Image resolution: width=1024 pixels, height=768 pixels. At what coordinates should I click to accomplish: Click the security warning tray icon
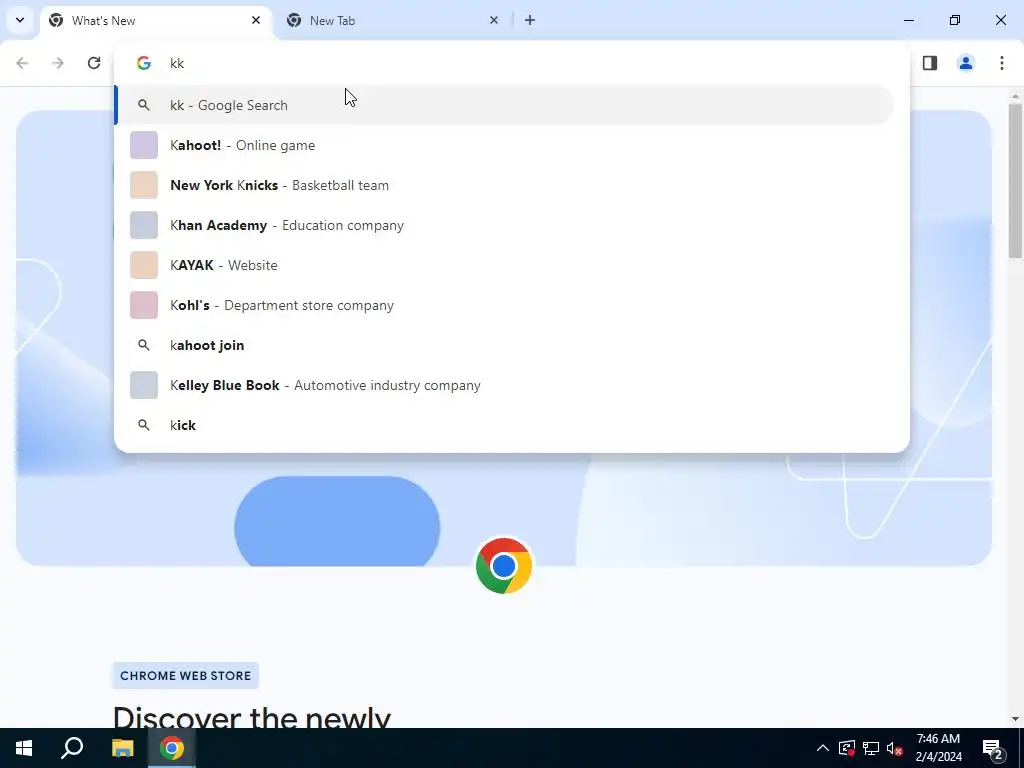(847, 748)
